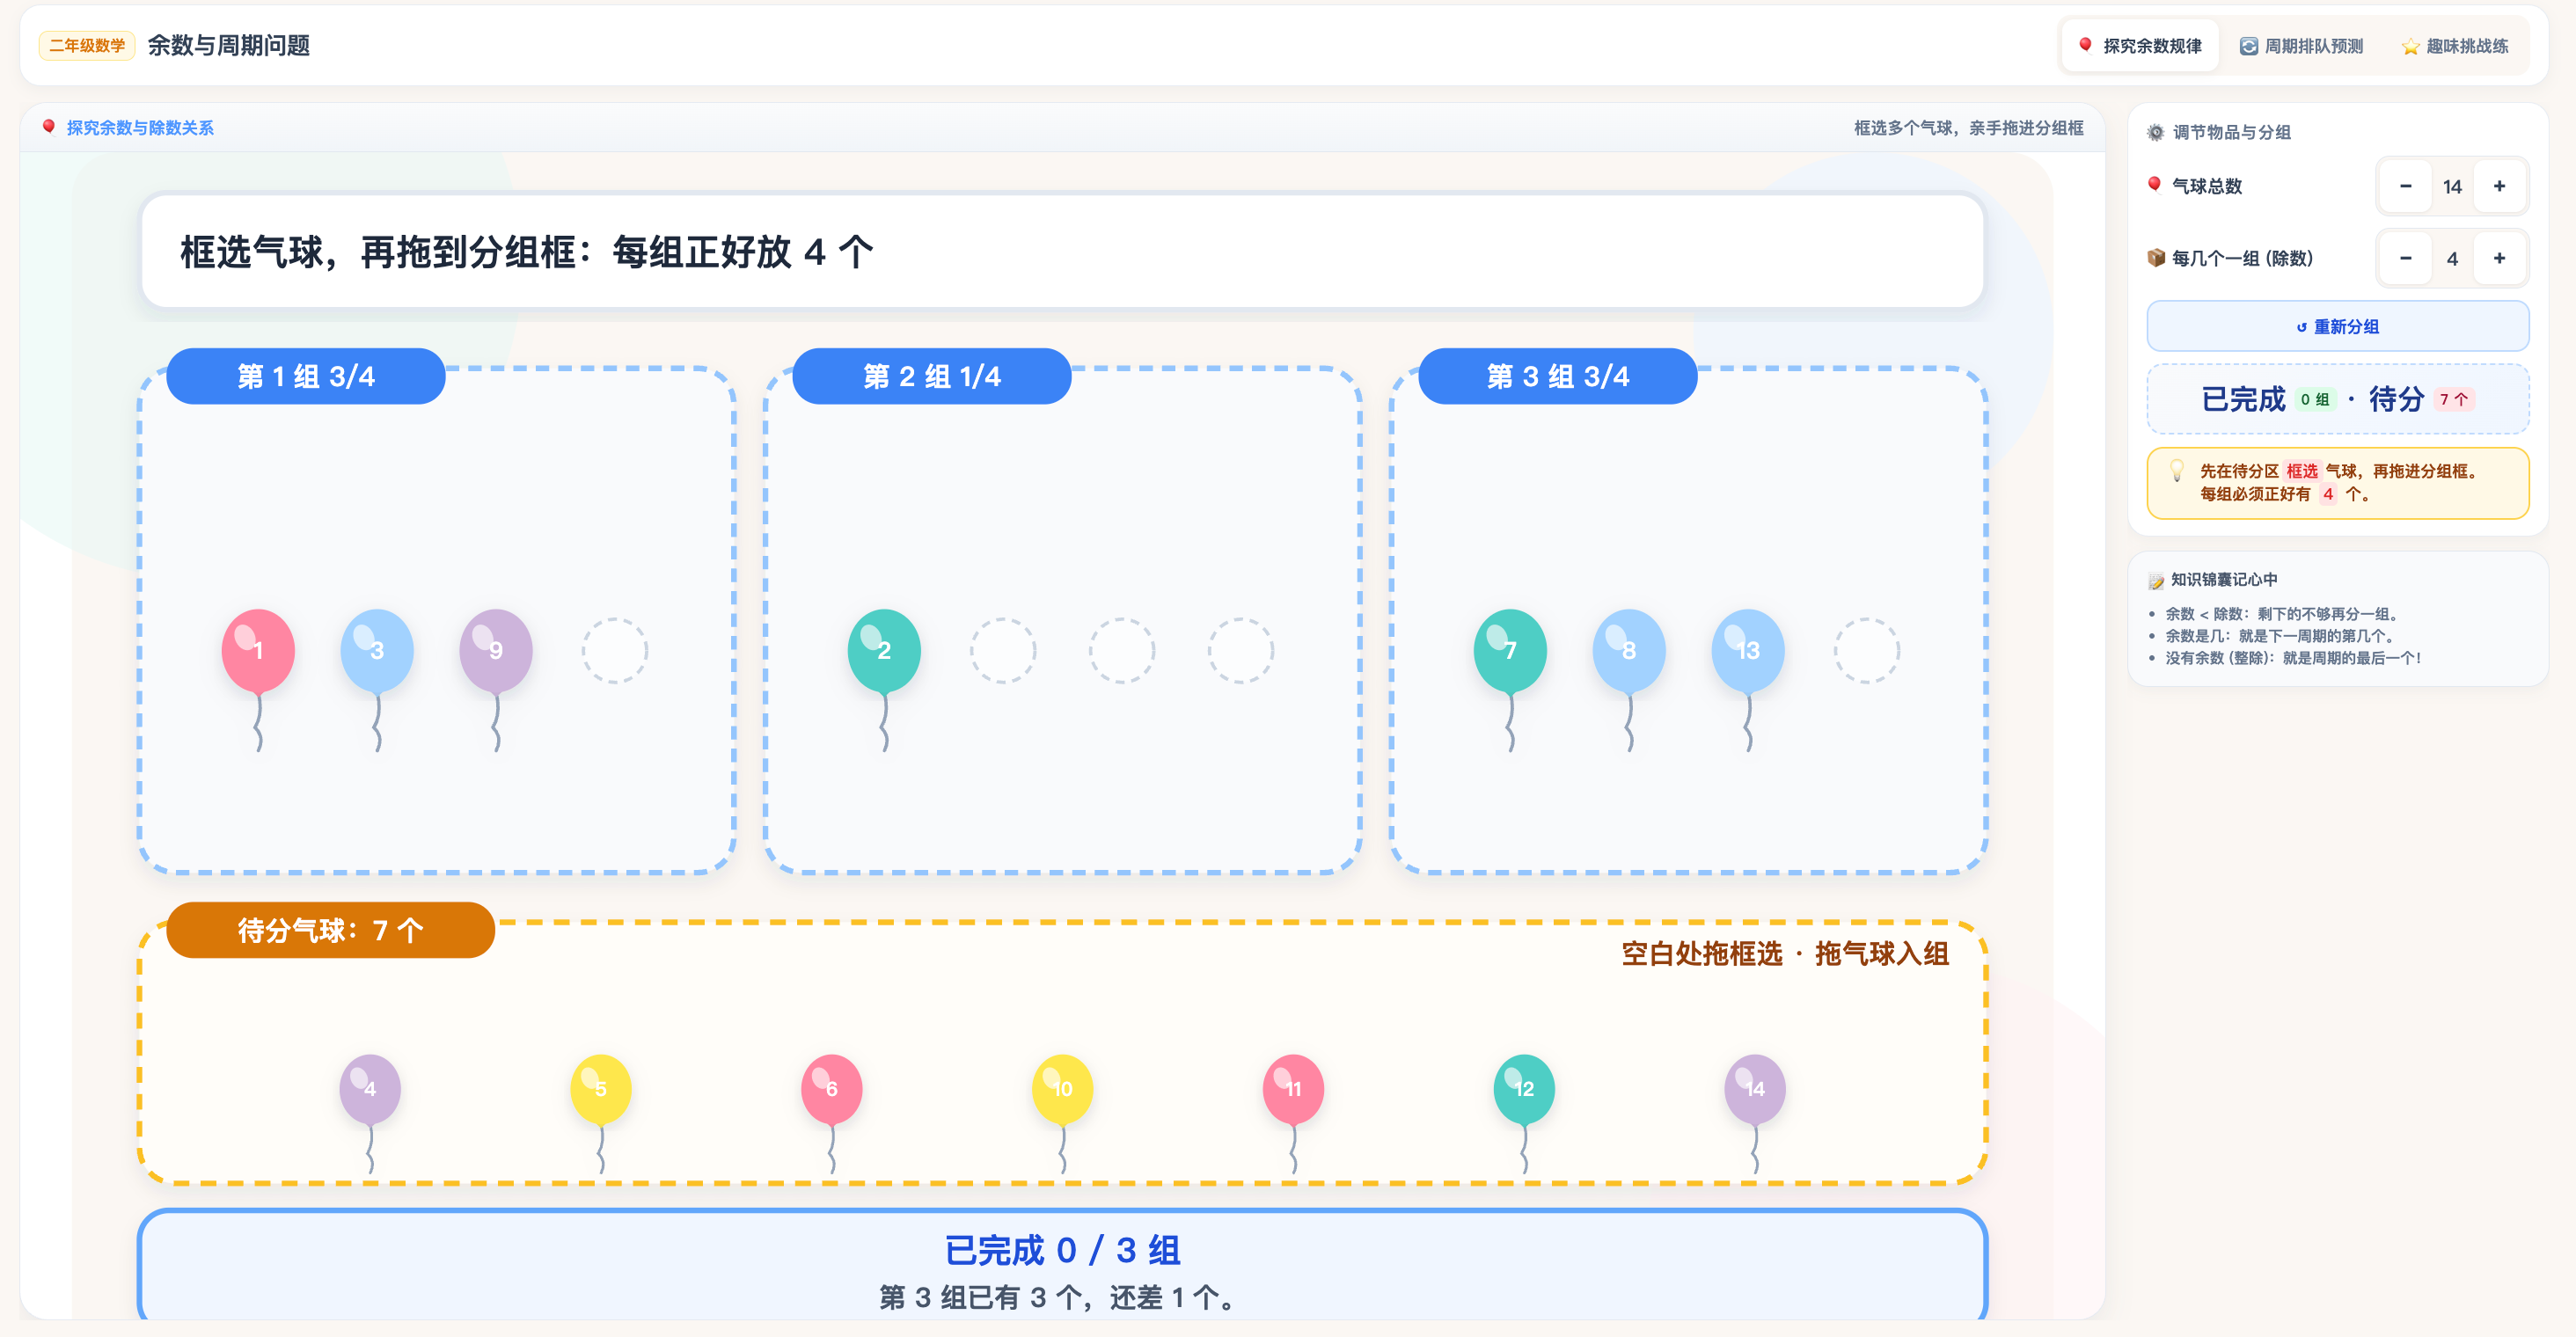The image size is (2576, 1337).
Task: Increase 每几个一组 divisor with plus
Action: click(2499, 258)
